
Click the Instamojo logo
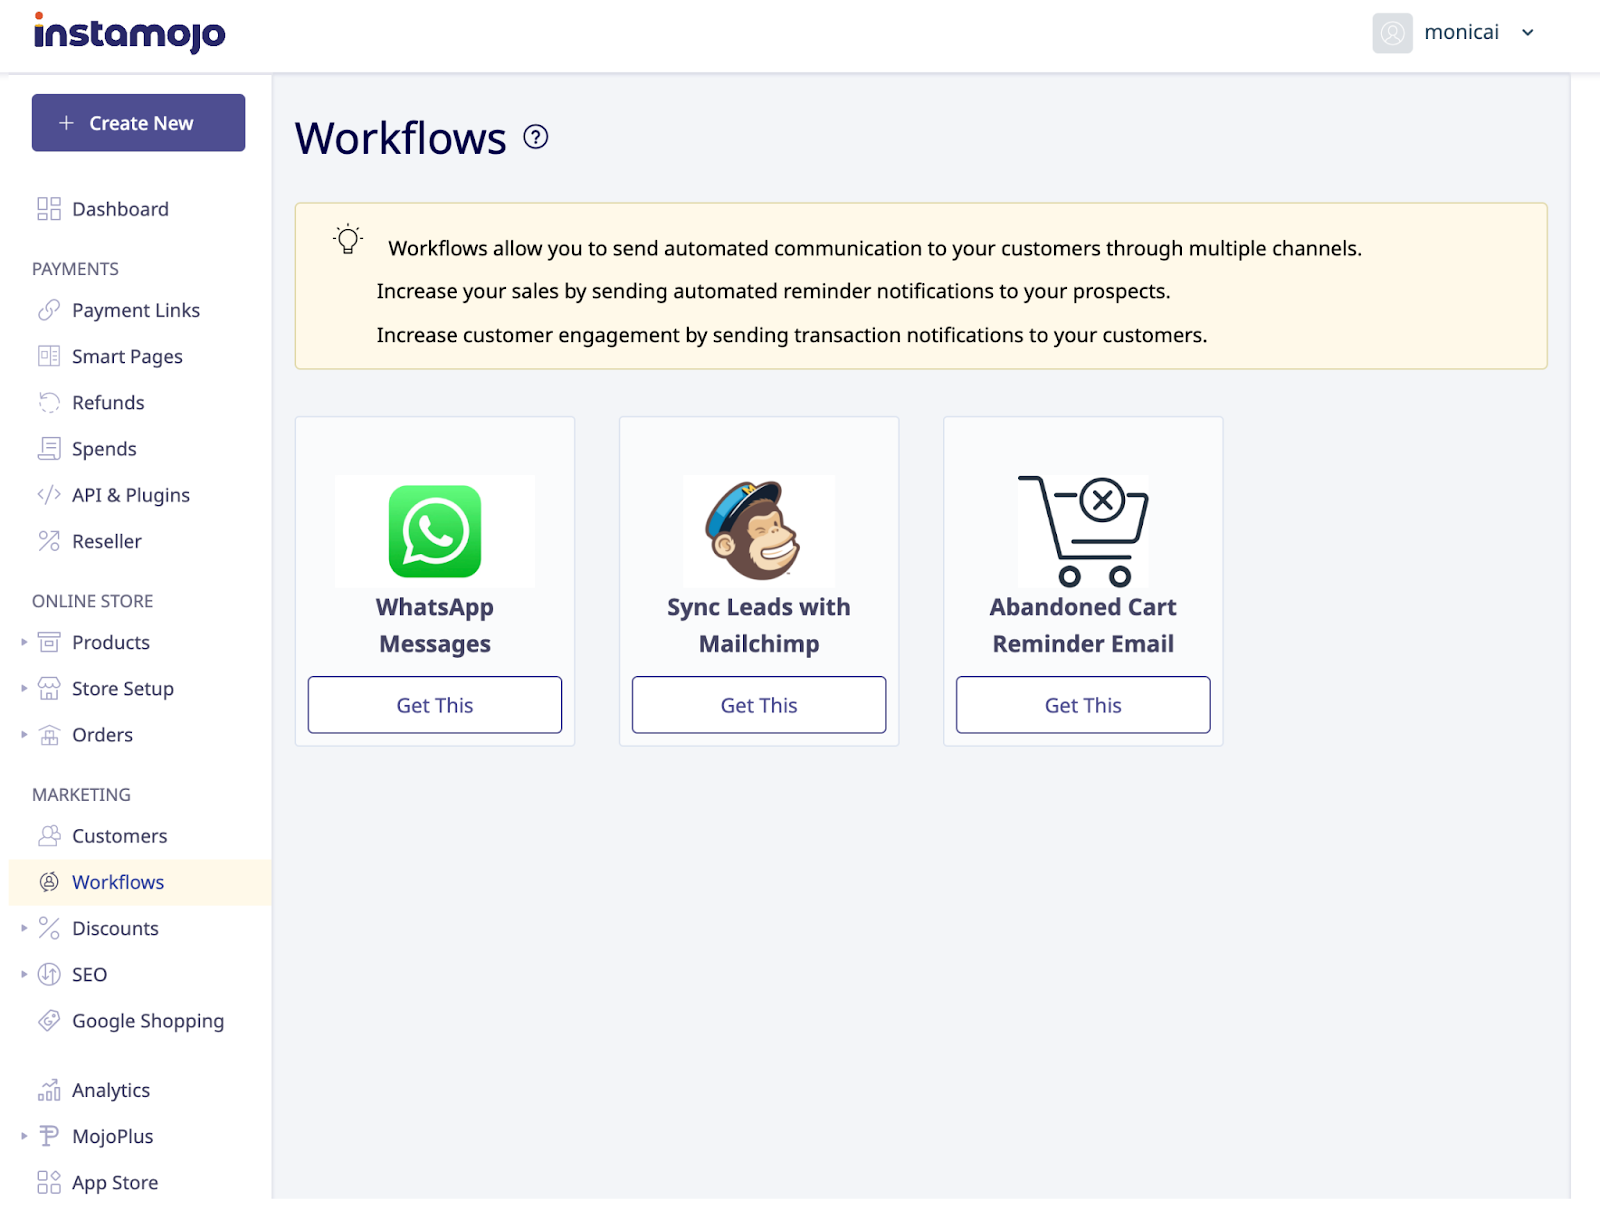tap(129, 32)
